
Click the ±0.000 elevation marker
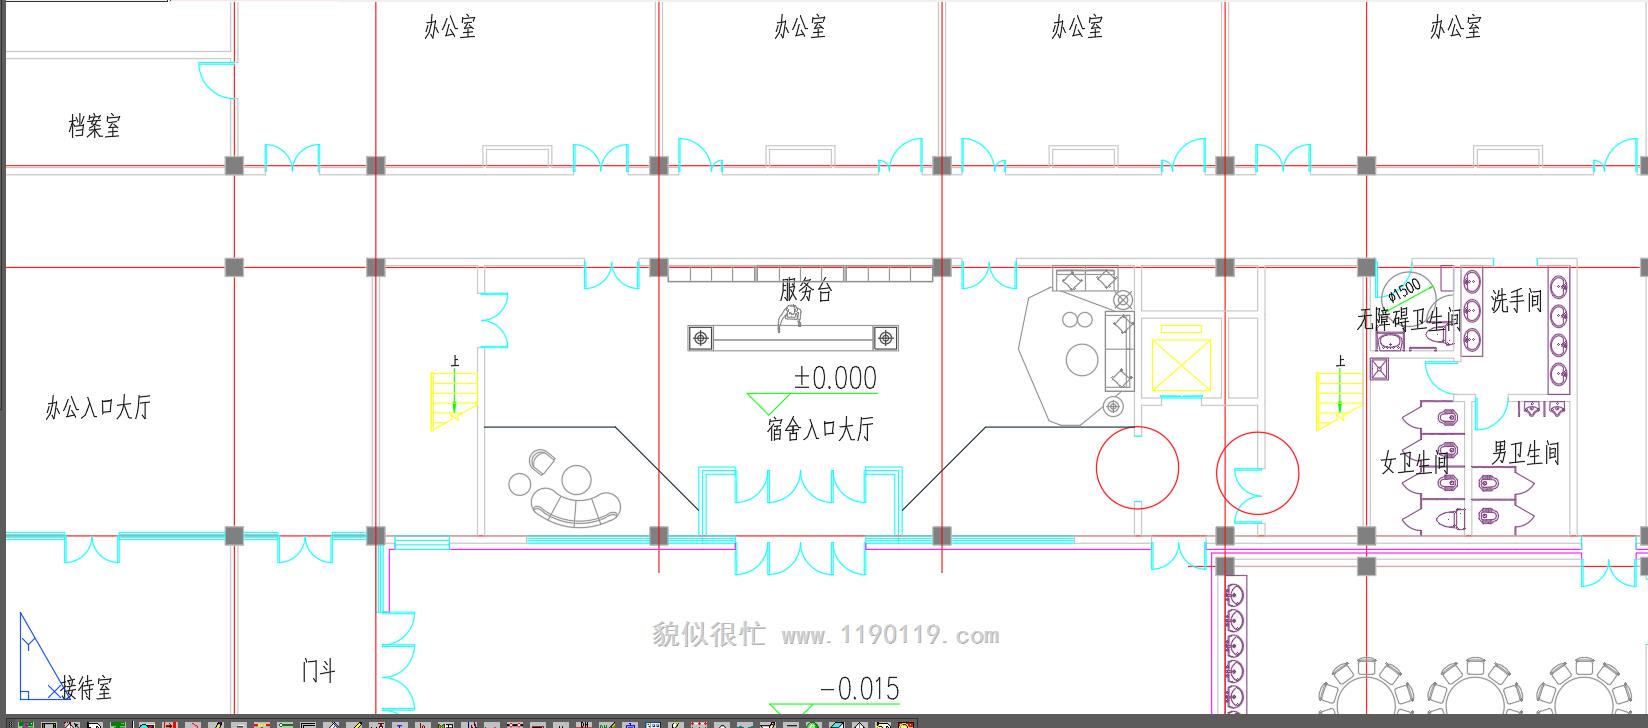[x=834, y=379]
